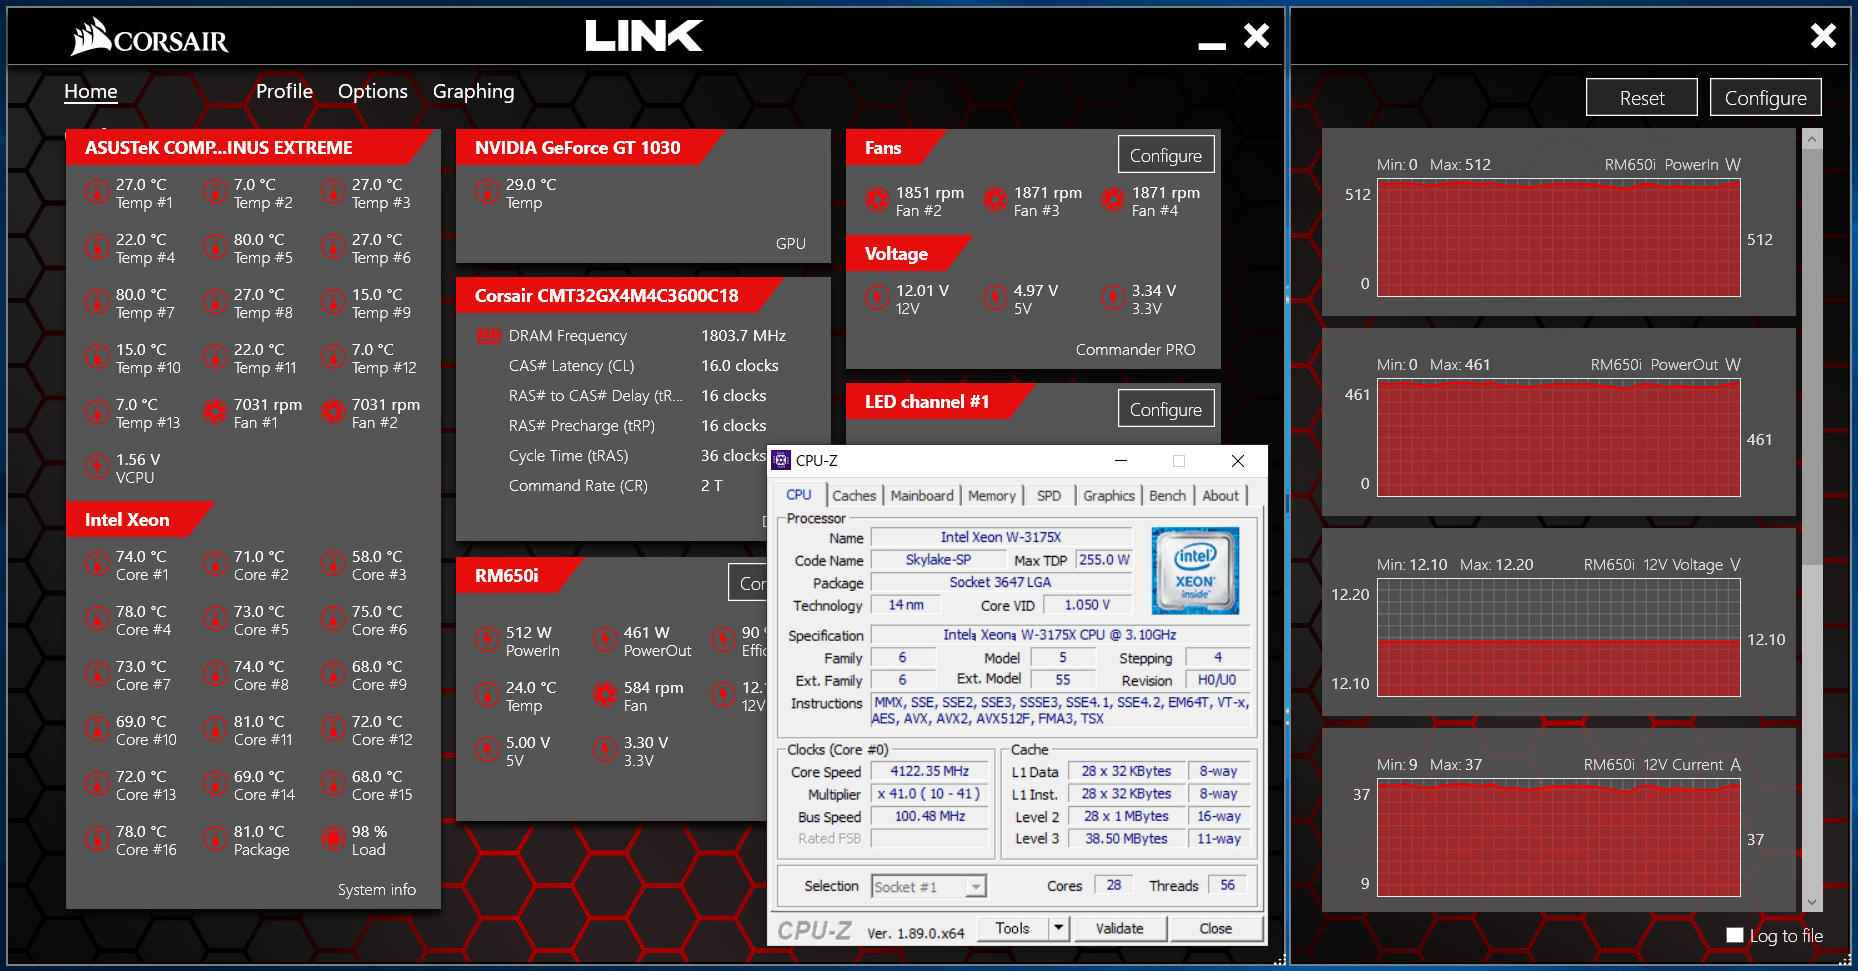
Task: Click the Temp #1 thermometer icon
Action: 97,191
